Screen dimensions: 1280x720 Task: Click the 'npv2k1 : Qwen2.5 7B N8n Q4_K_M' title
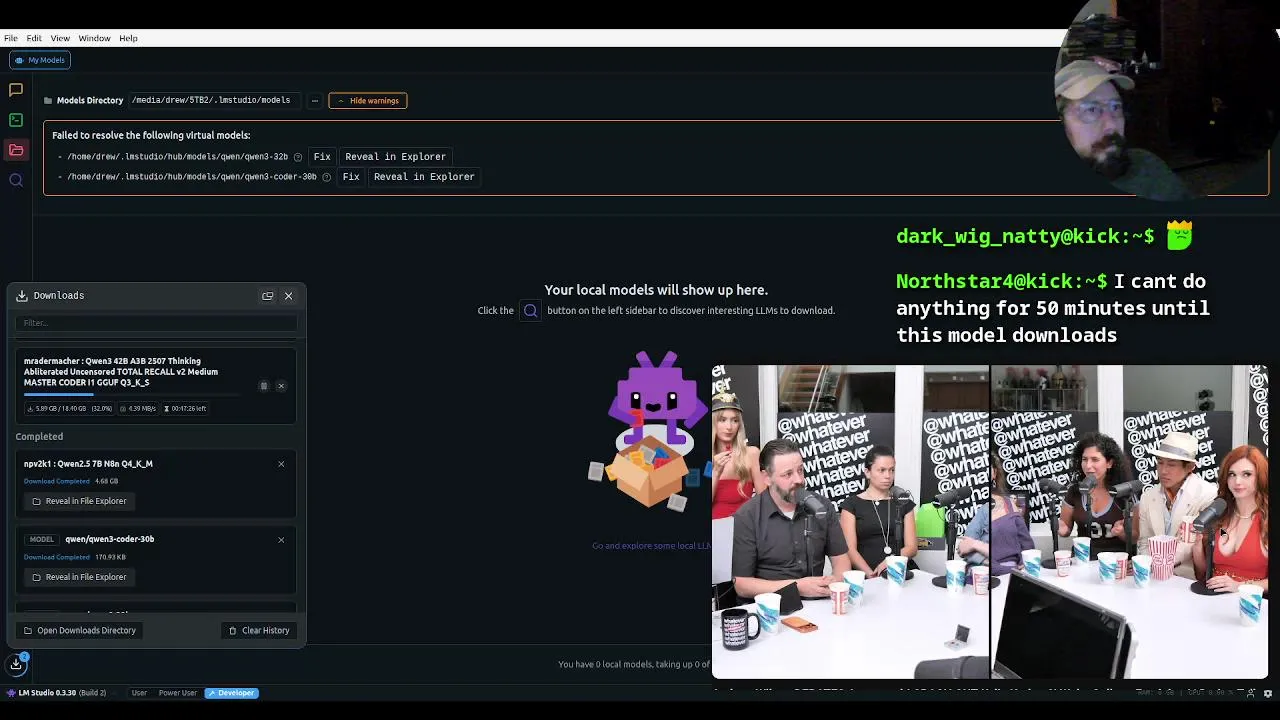88,464
